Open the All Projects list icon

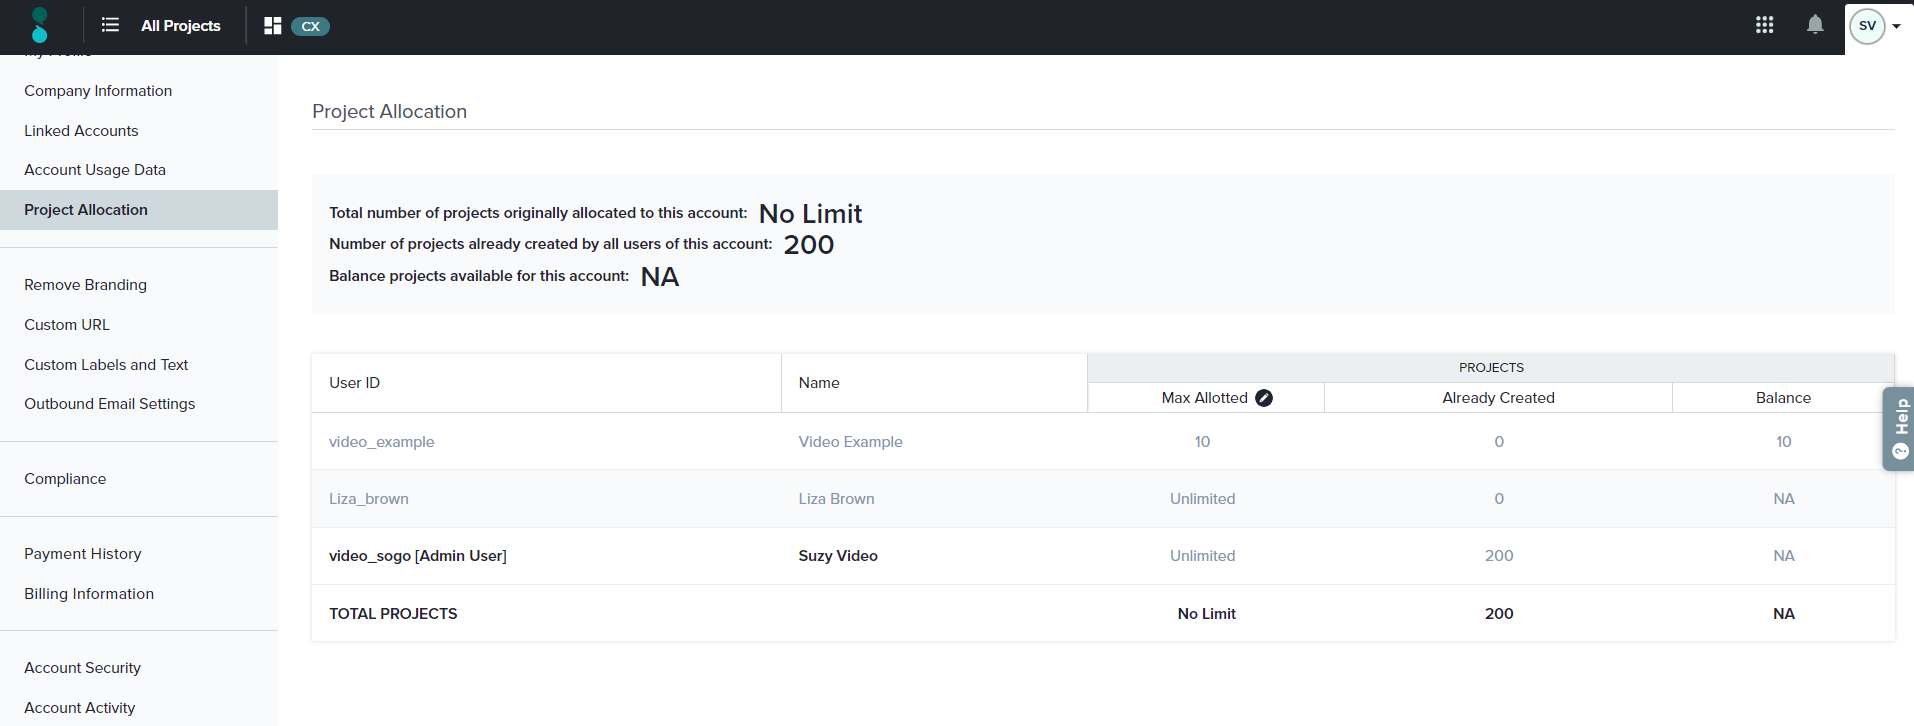[x=110, y=25]
